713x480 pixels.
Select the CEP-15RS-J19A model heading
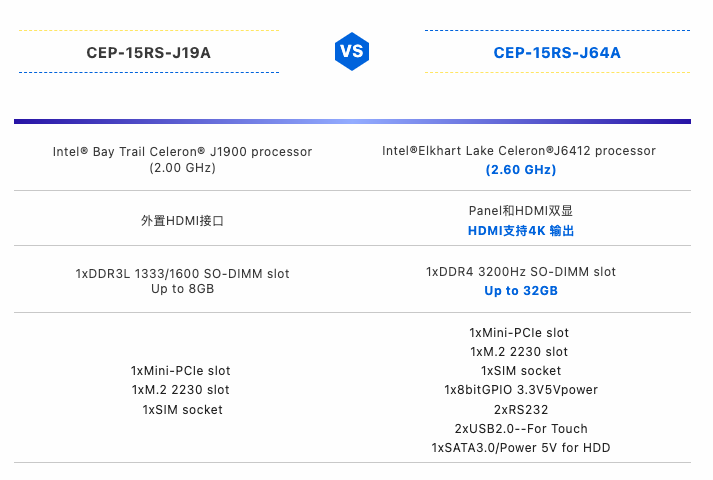[x=149, y=53]
